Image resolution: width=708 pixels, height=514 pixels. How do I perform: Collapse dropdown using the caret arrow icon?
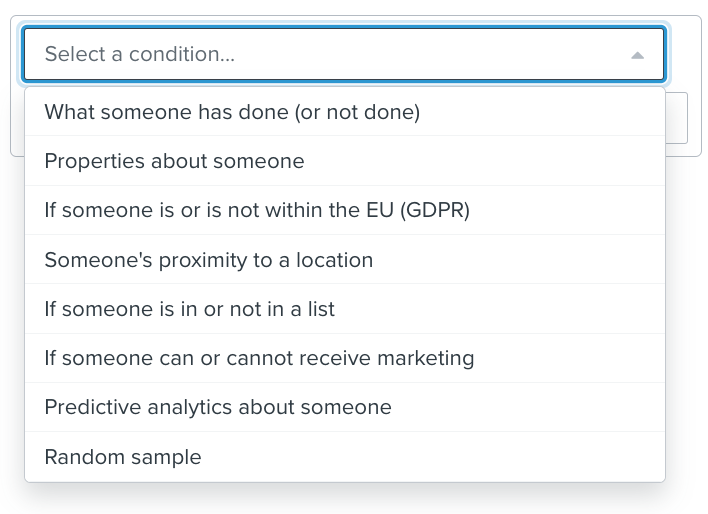(x=637, y=55)
